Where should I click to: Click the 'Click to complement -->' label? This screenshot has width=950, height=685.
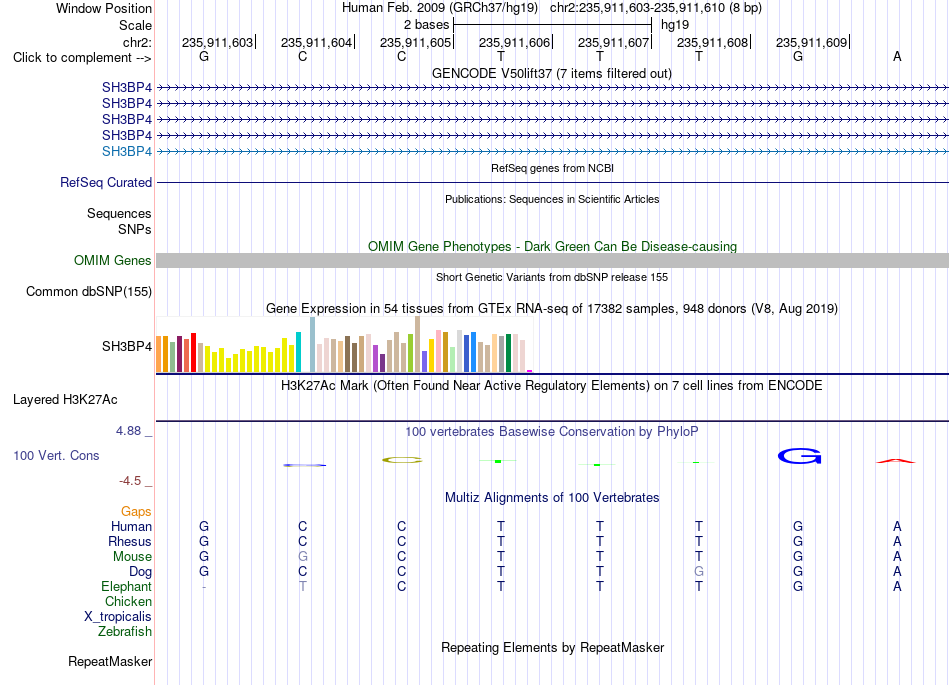[82, 58]
